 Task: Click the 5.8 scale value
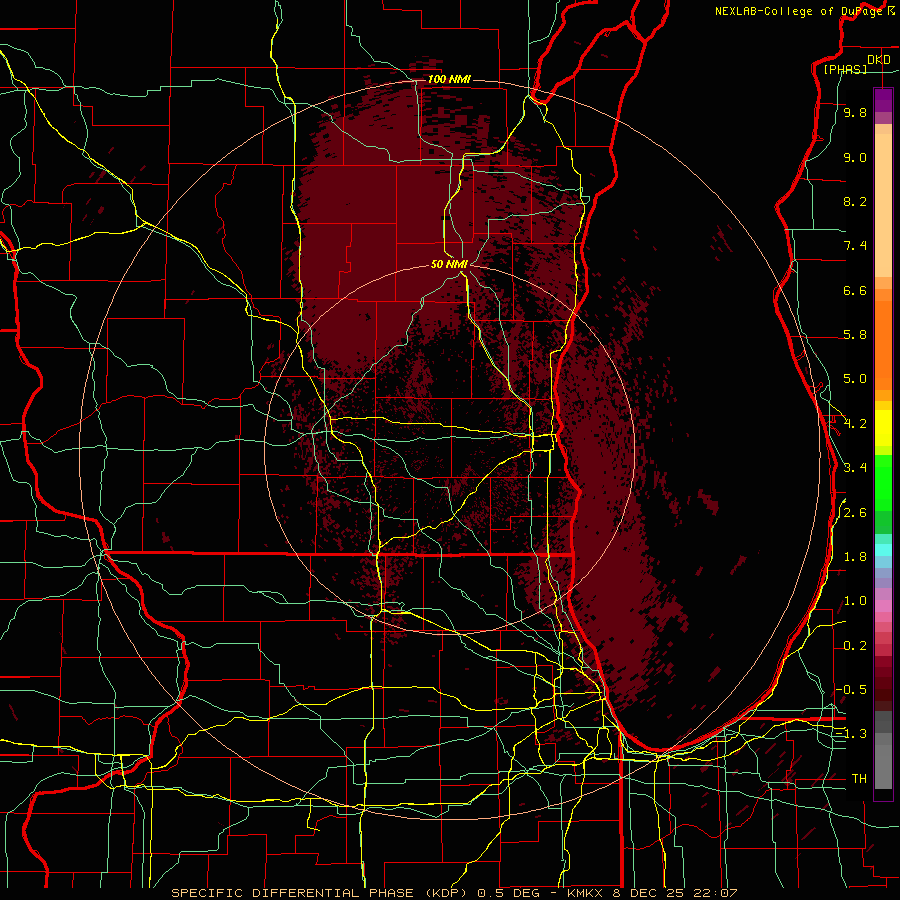tap(855, 335)
